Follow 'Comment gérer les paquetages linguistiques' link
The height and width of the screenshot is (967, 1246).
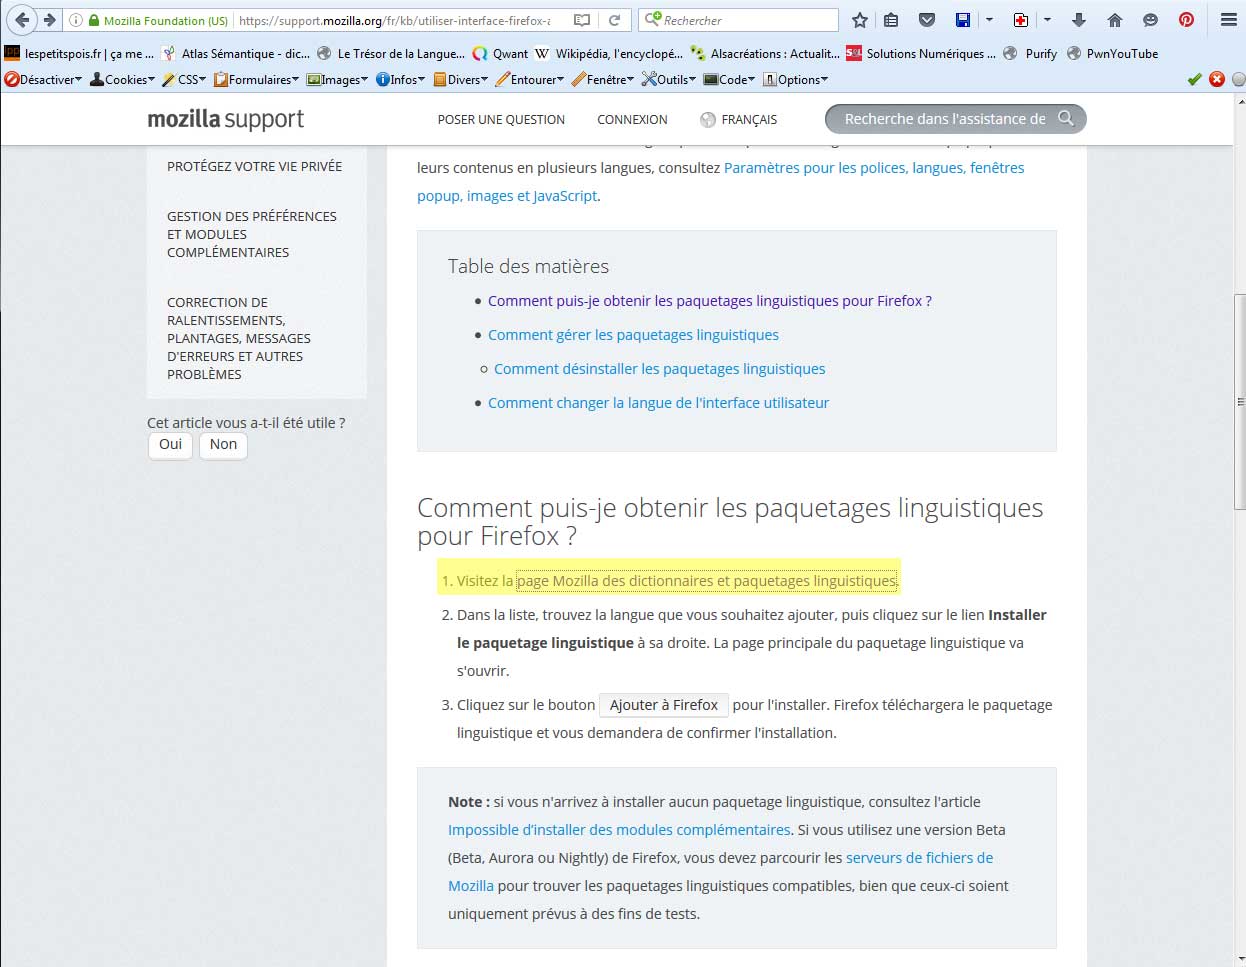point(633,335)
